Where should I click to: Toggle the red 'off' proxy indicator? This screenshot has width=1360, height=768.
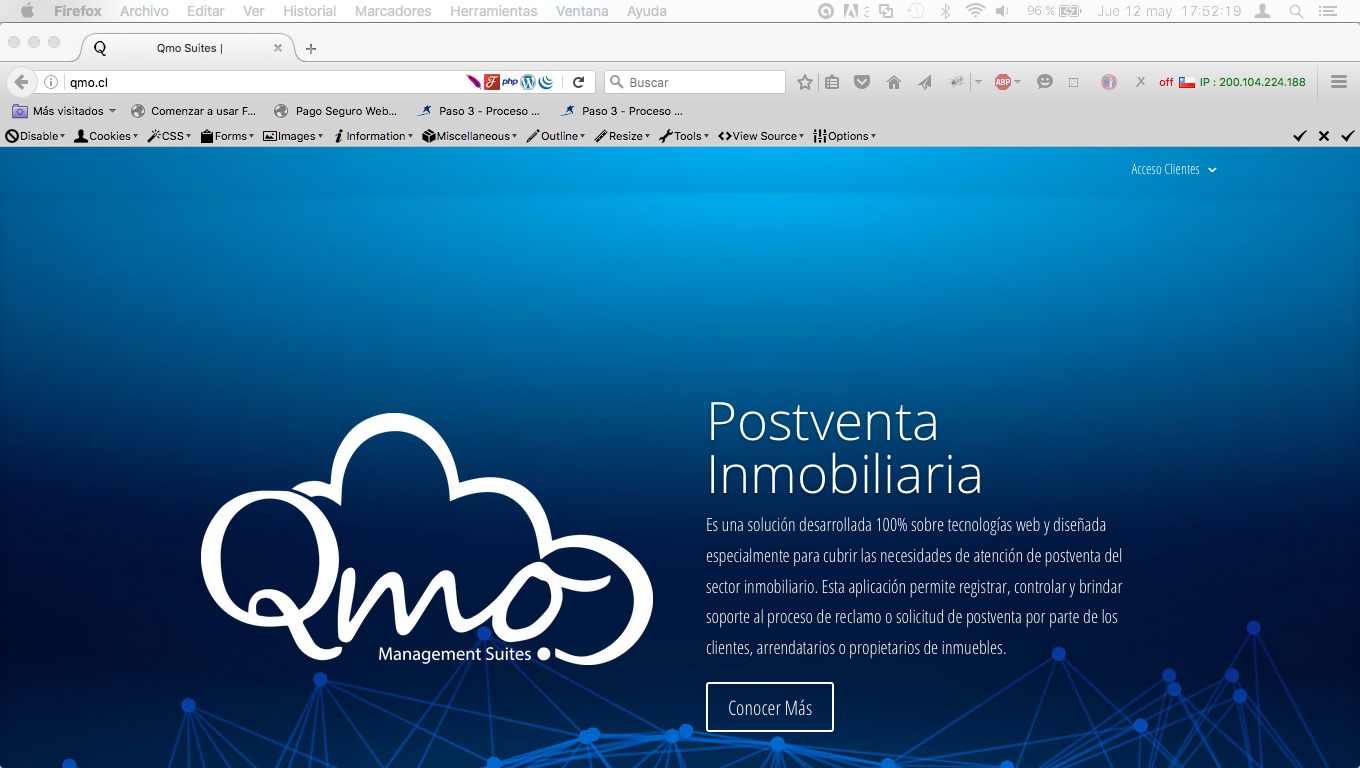pyautogui.click(x=1166, y=82)
